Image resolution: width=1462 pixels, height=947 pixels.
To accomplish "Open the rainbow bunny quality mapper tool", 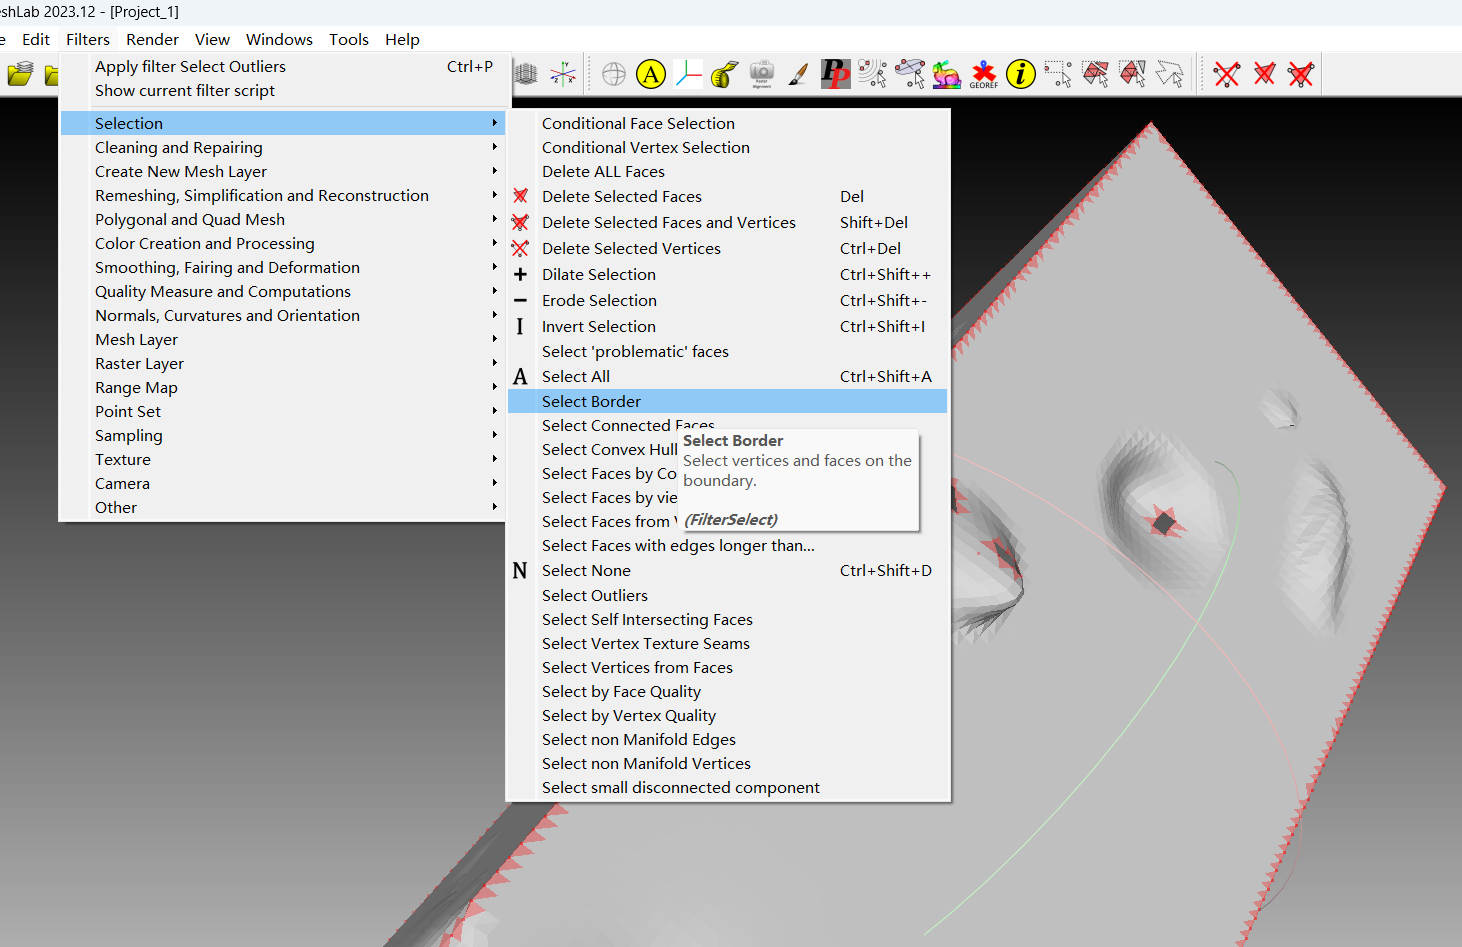I will point(947,74).
